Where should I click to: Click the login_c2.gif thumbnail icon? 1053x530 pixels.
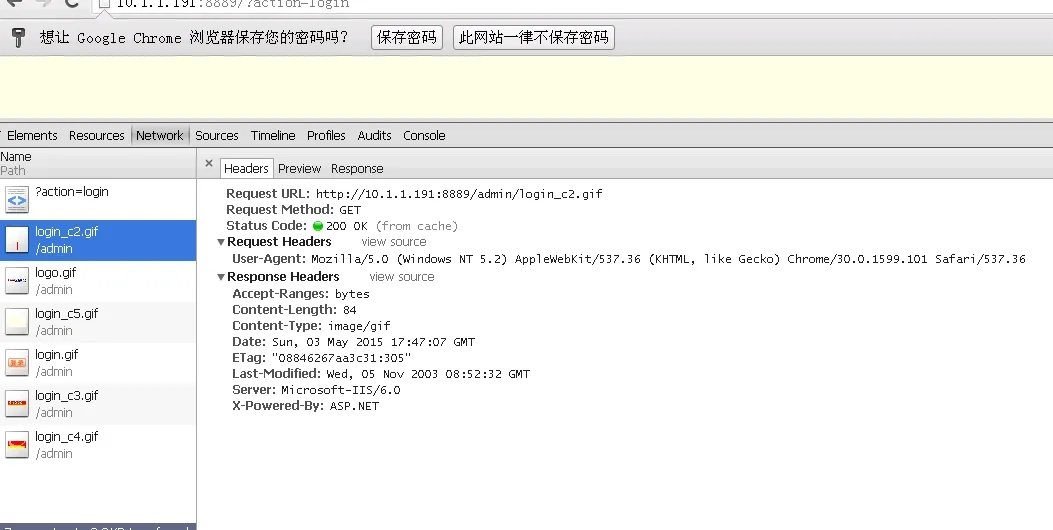17,240
